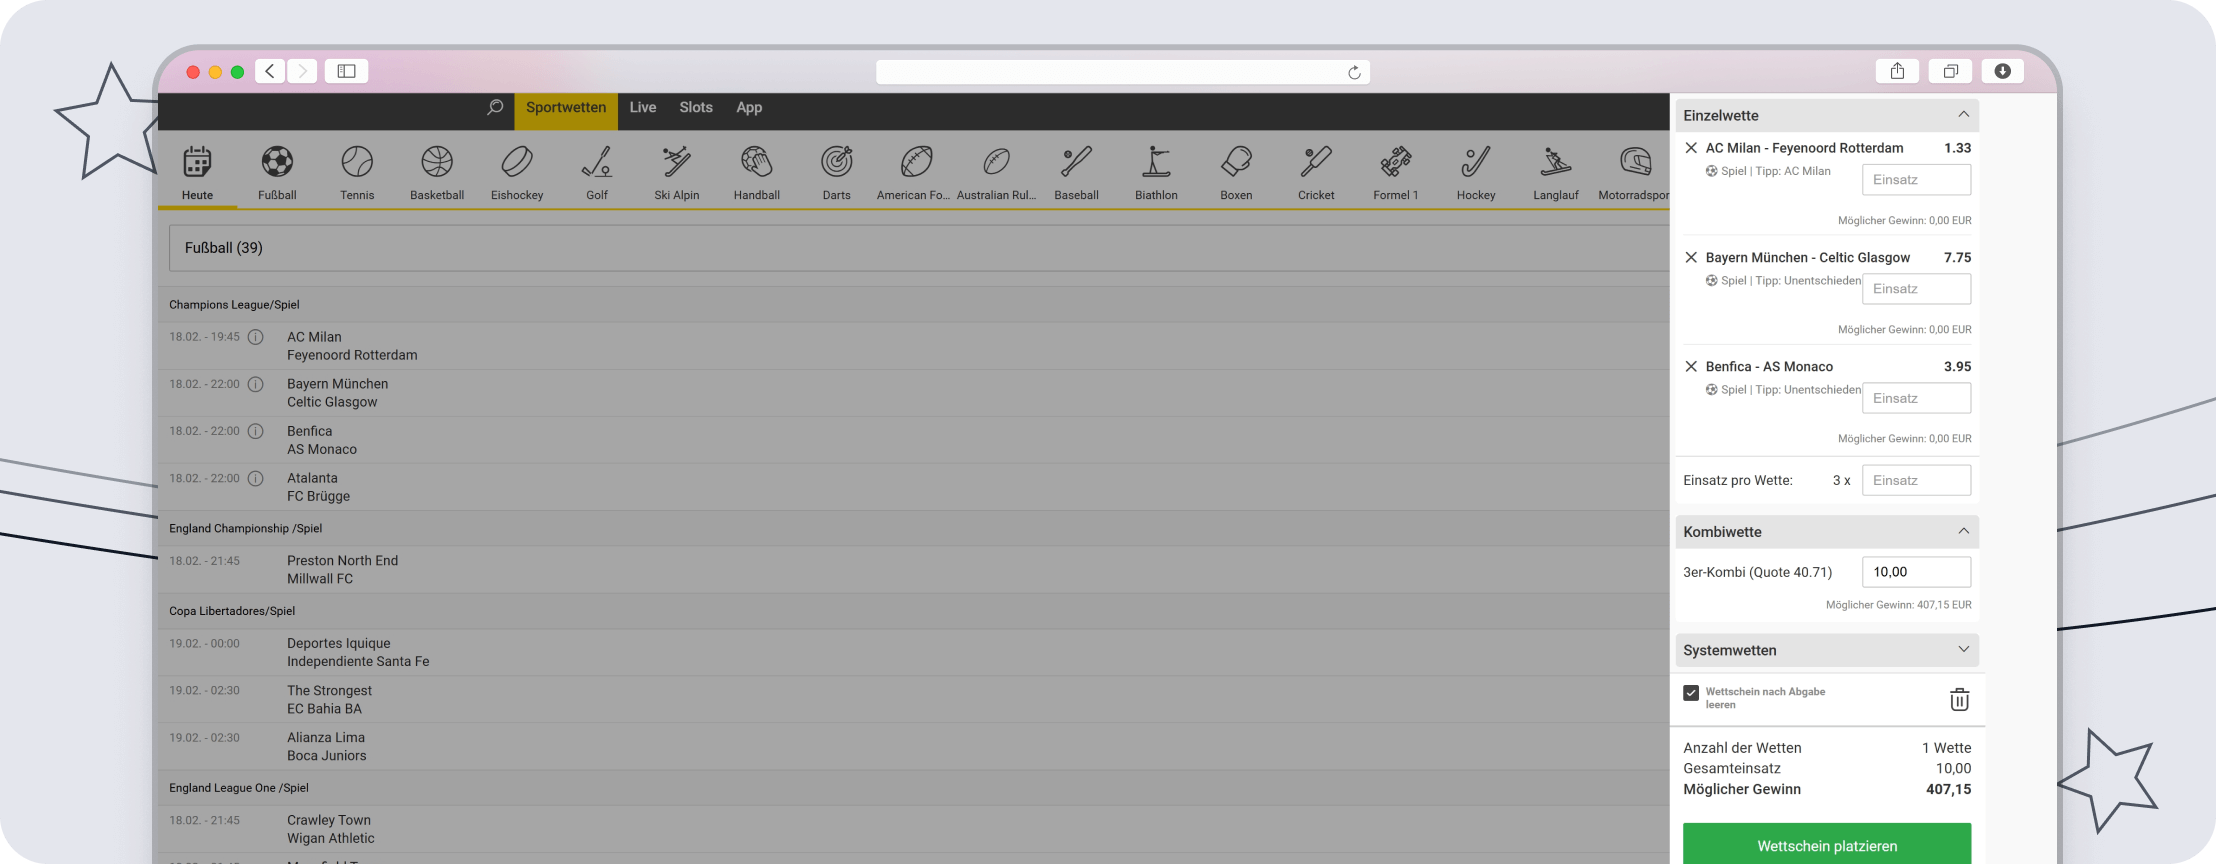Open The Strongest vs EC Bahia match

click(x=914, y=700)
